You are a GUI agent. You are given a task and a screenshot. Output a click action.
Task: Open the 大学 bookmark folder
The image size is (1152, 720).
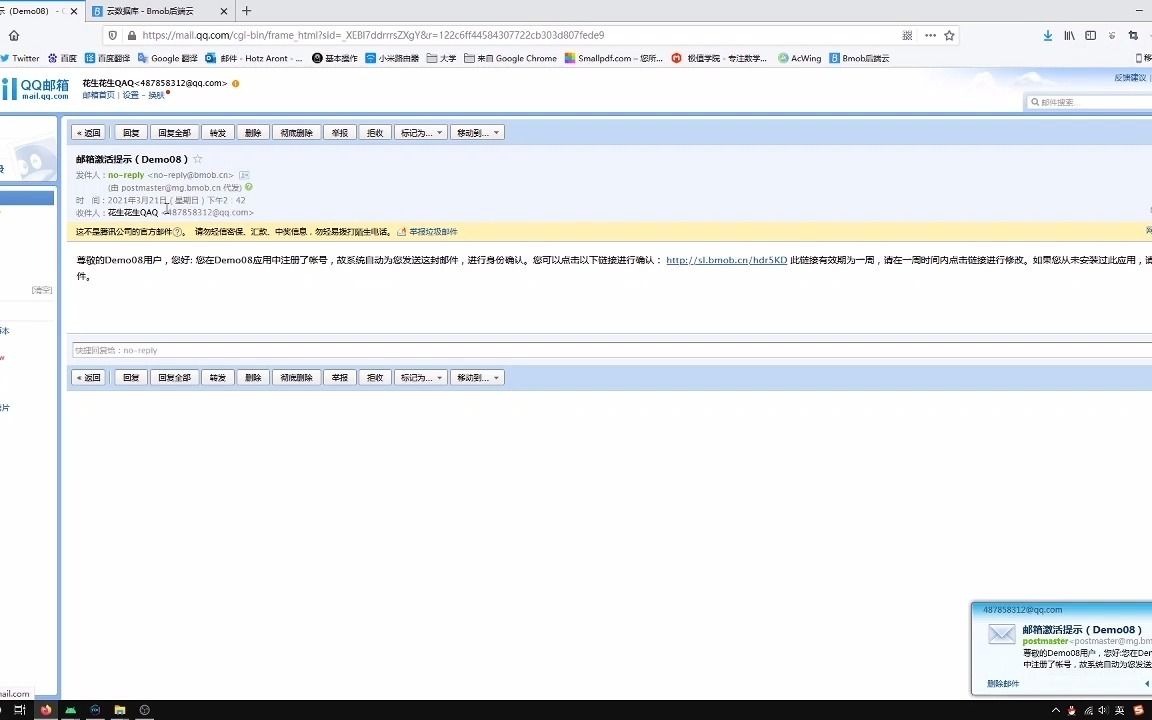click(x=442, y=58)
